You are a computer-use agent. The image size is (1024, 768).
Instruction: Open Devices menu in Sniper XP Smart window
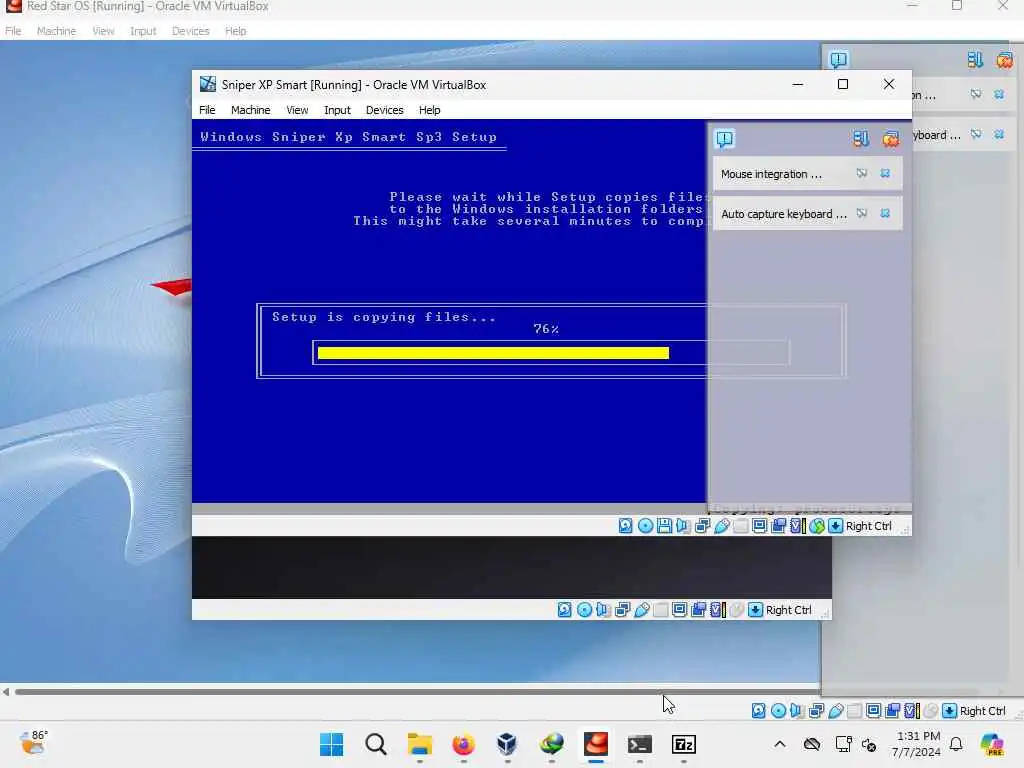coord(385,110)
